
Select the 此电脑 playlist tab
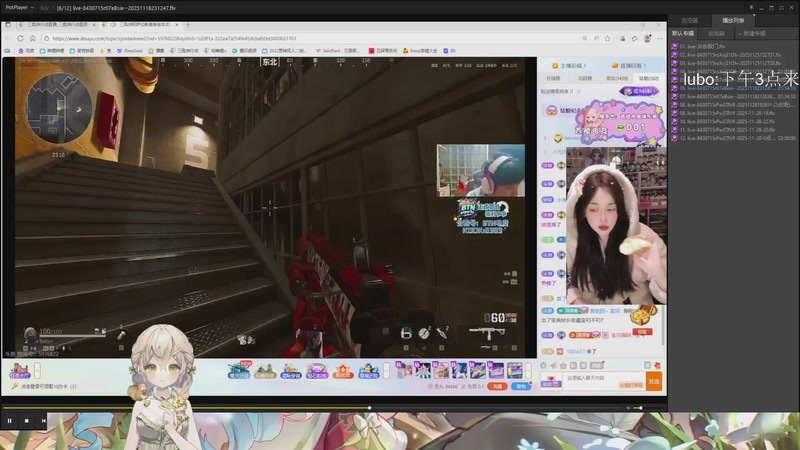(716, 33)
